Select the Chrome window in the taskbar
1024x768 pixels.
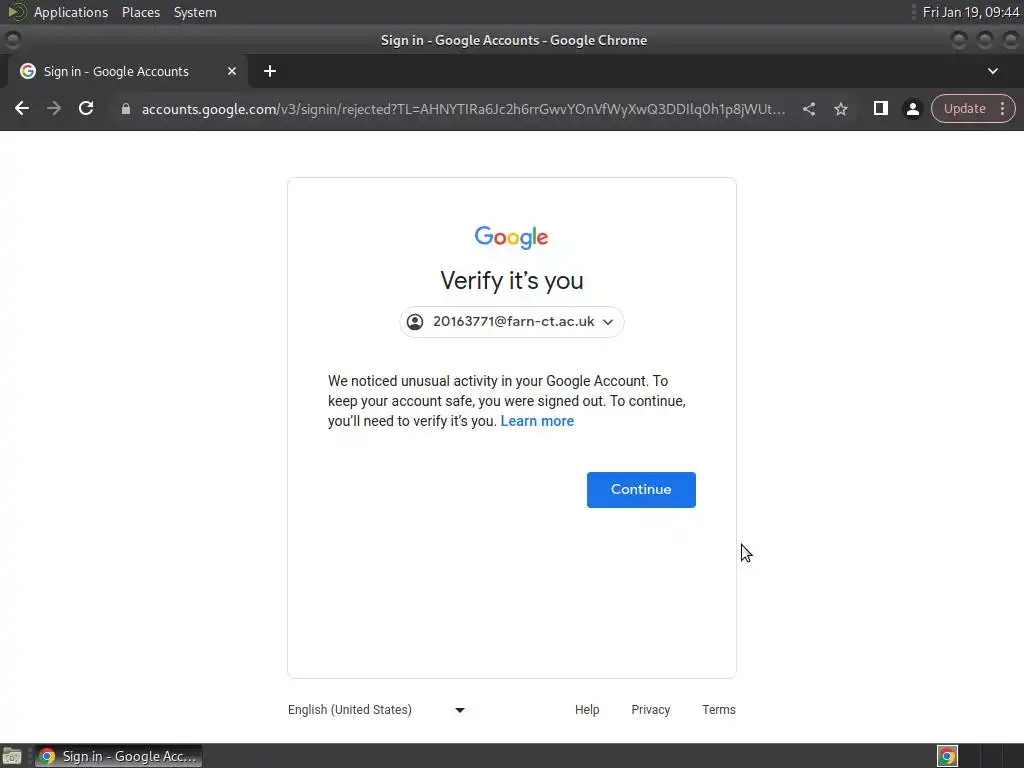118,756
